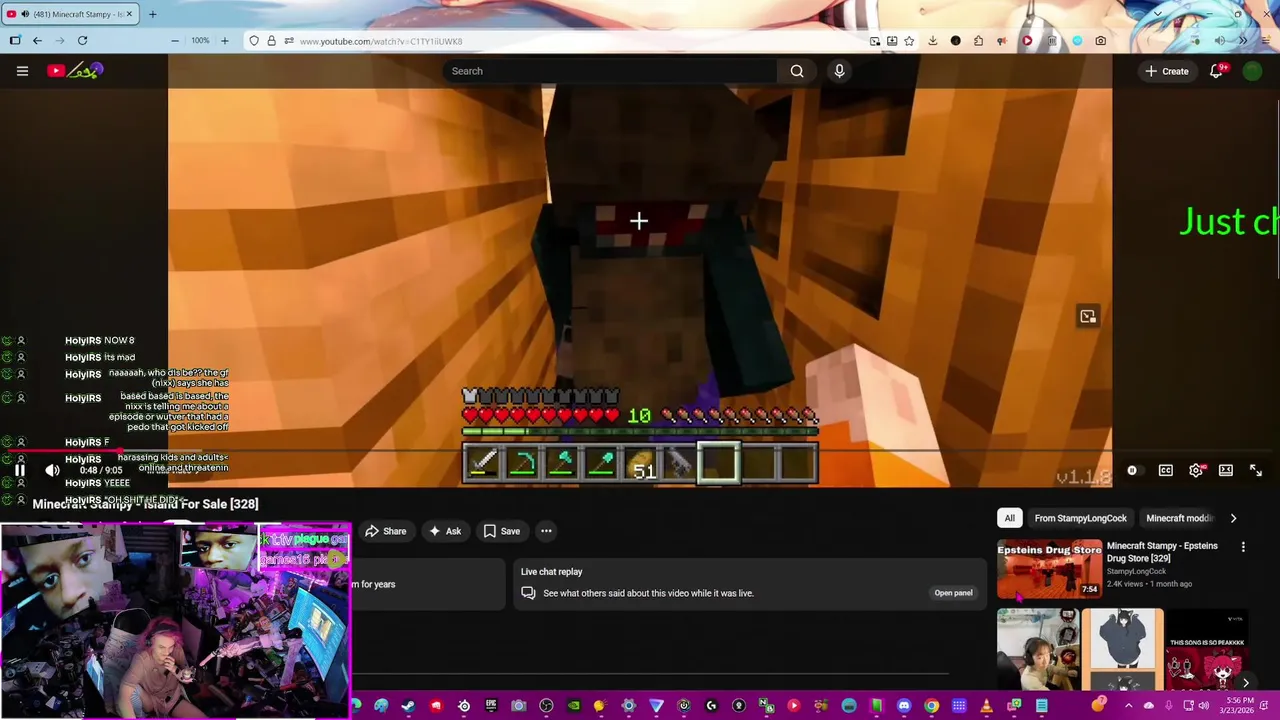Viewport: 1280px width, 720px height.
Task: Next arrow on the shorts shelf
Action: [x=1245, y=683]
